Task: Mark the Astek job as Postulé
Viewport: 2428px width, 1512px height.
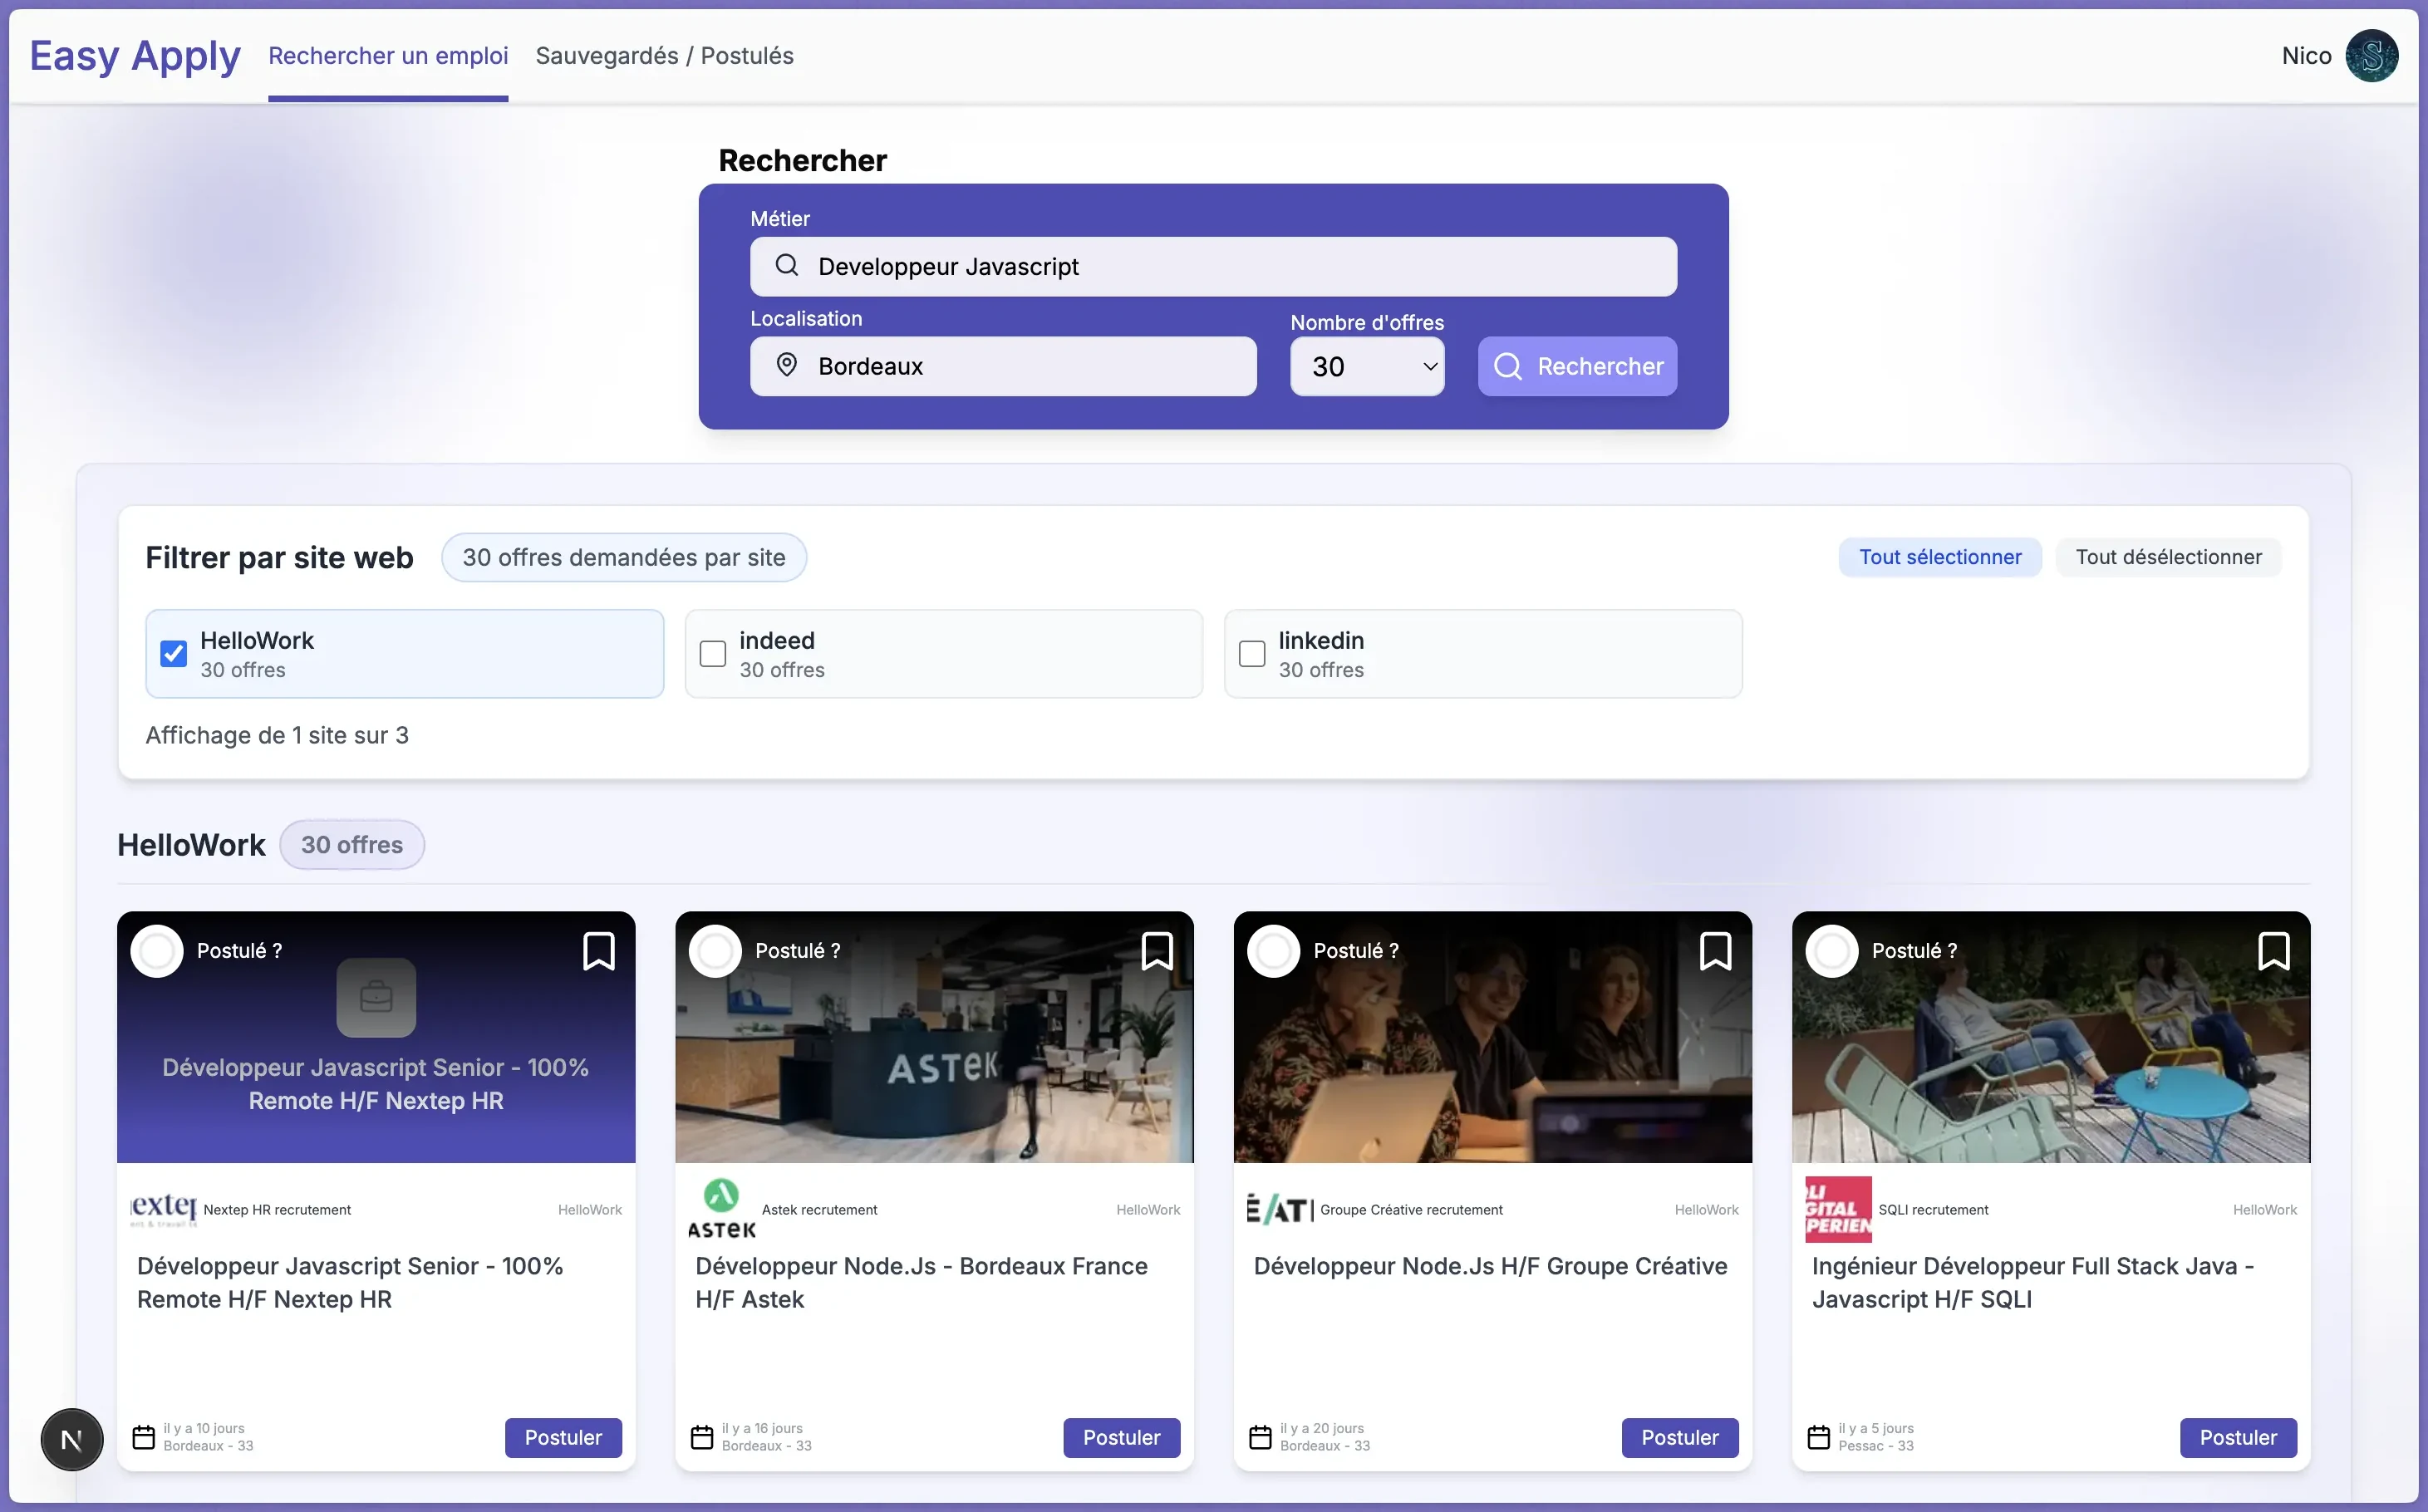Action: 715,951
